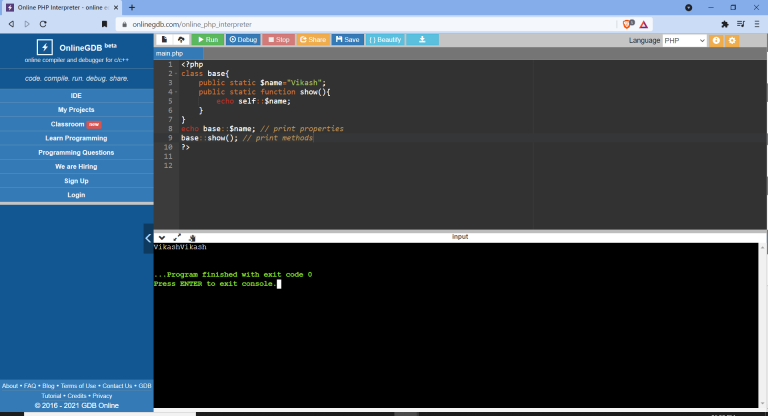
Task: Open the About footer link
Action: (10, 386)
